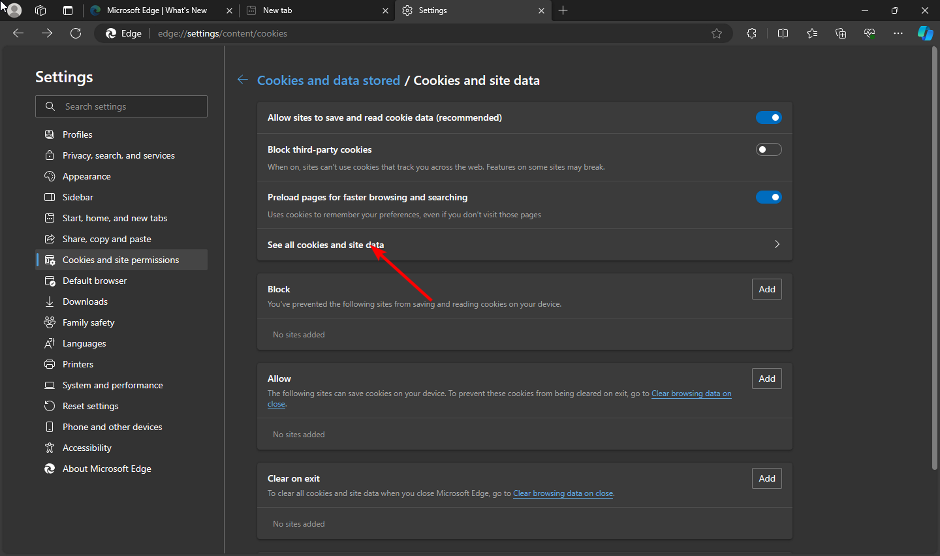Click the search magnifier icon in Search settings
This screenshot has height=556, width=940.
50,106
